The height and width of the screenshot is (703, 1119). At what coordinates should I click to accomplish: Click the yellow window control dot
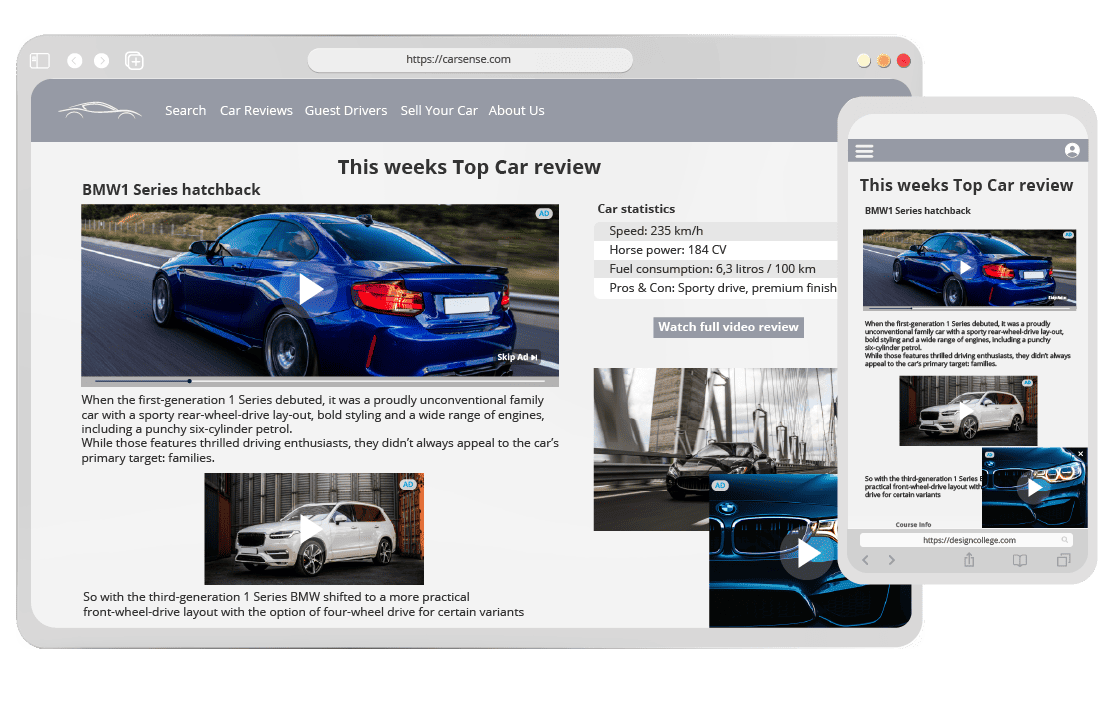coord(864,61)
